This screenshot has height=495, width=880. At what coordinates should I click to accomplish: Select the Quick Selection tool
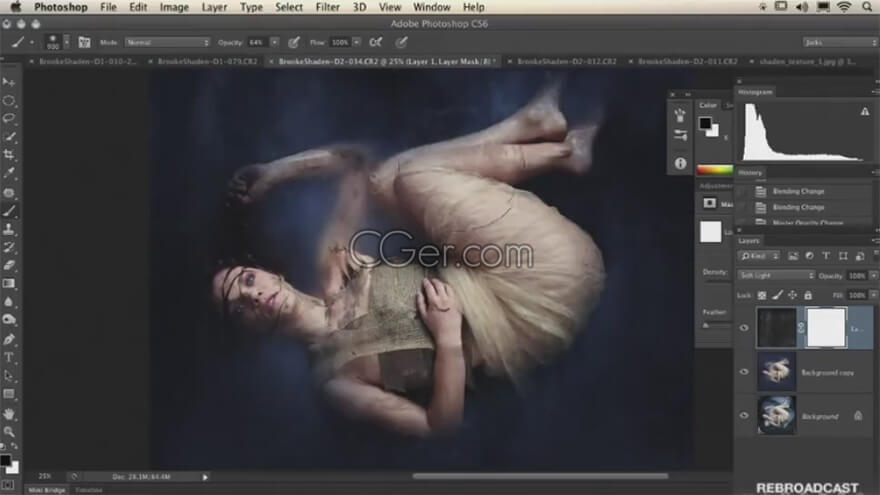tap(9, 136)
